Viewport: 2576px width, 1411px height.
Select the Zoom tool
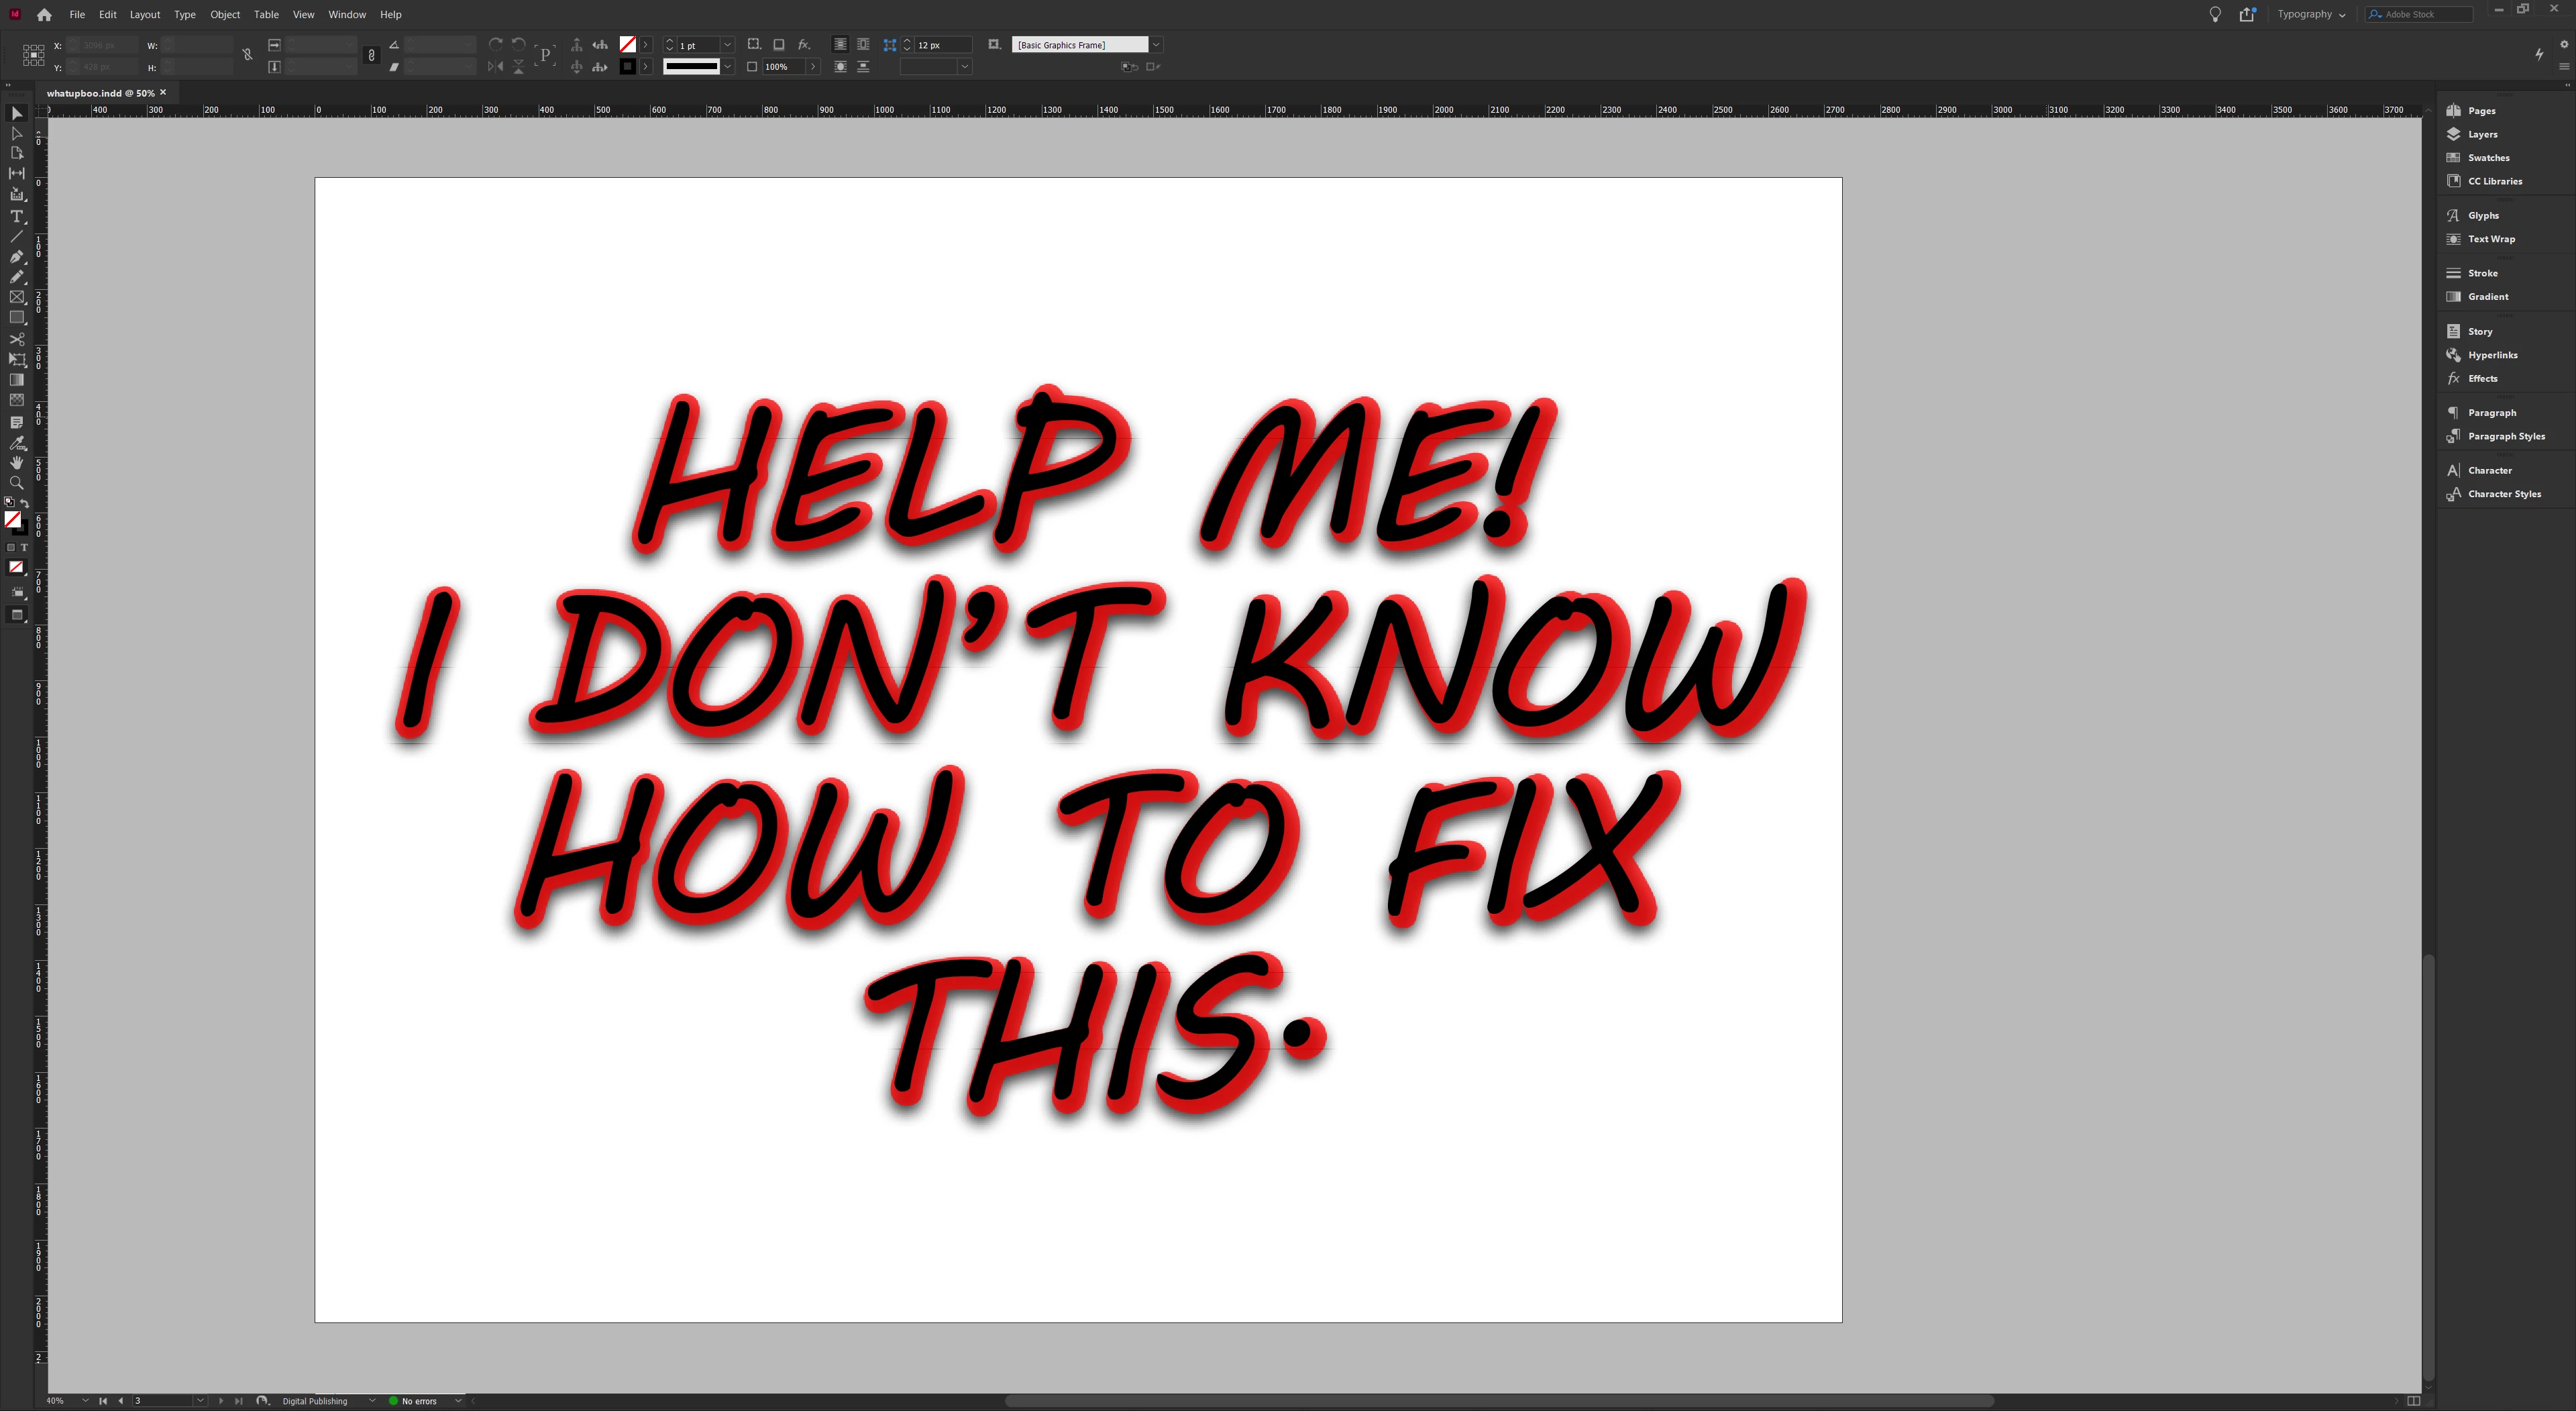tap(17, 482)
